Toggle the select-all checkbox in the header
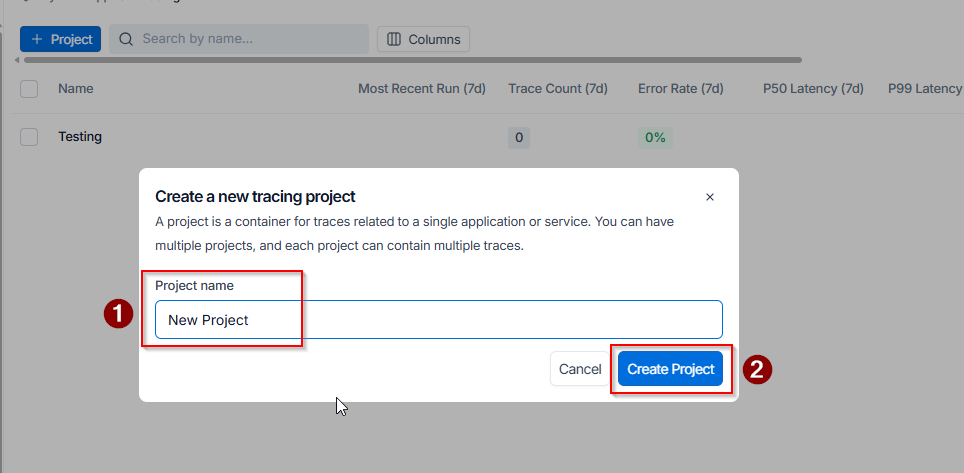The image size is (964, 473). [29, 89]
